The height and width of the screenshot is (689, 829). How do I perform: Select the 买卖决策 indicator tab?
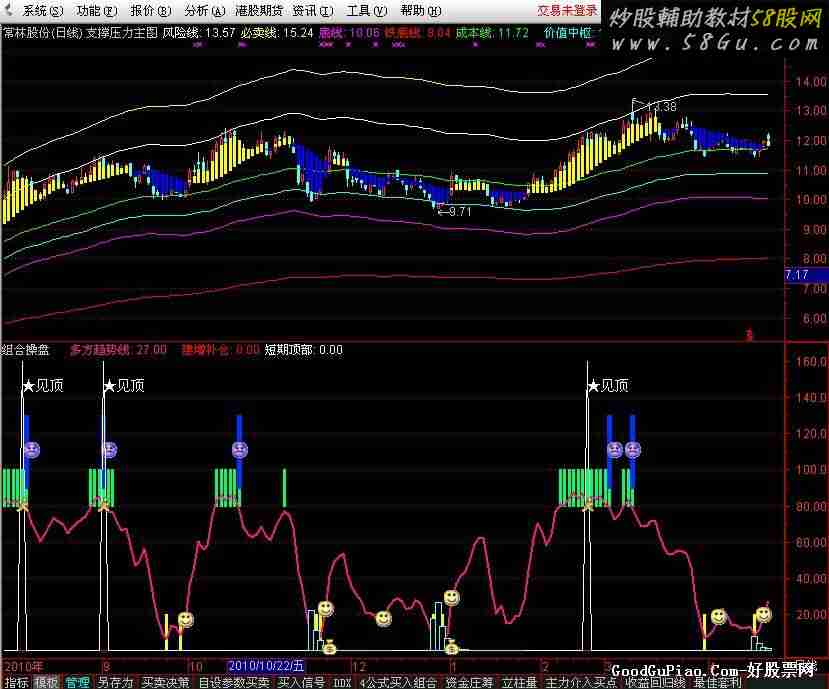(x=165, y=682)
